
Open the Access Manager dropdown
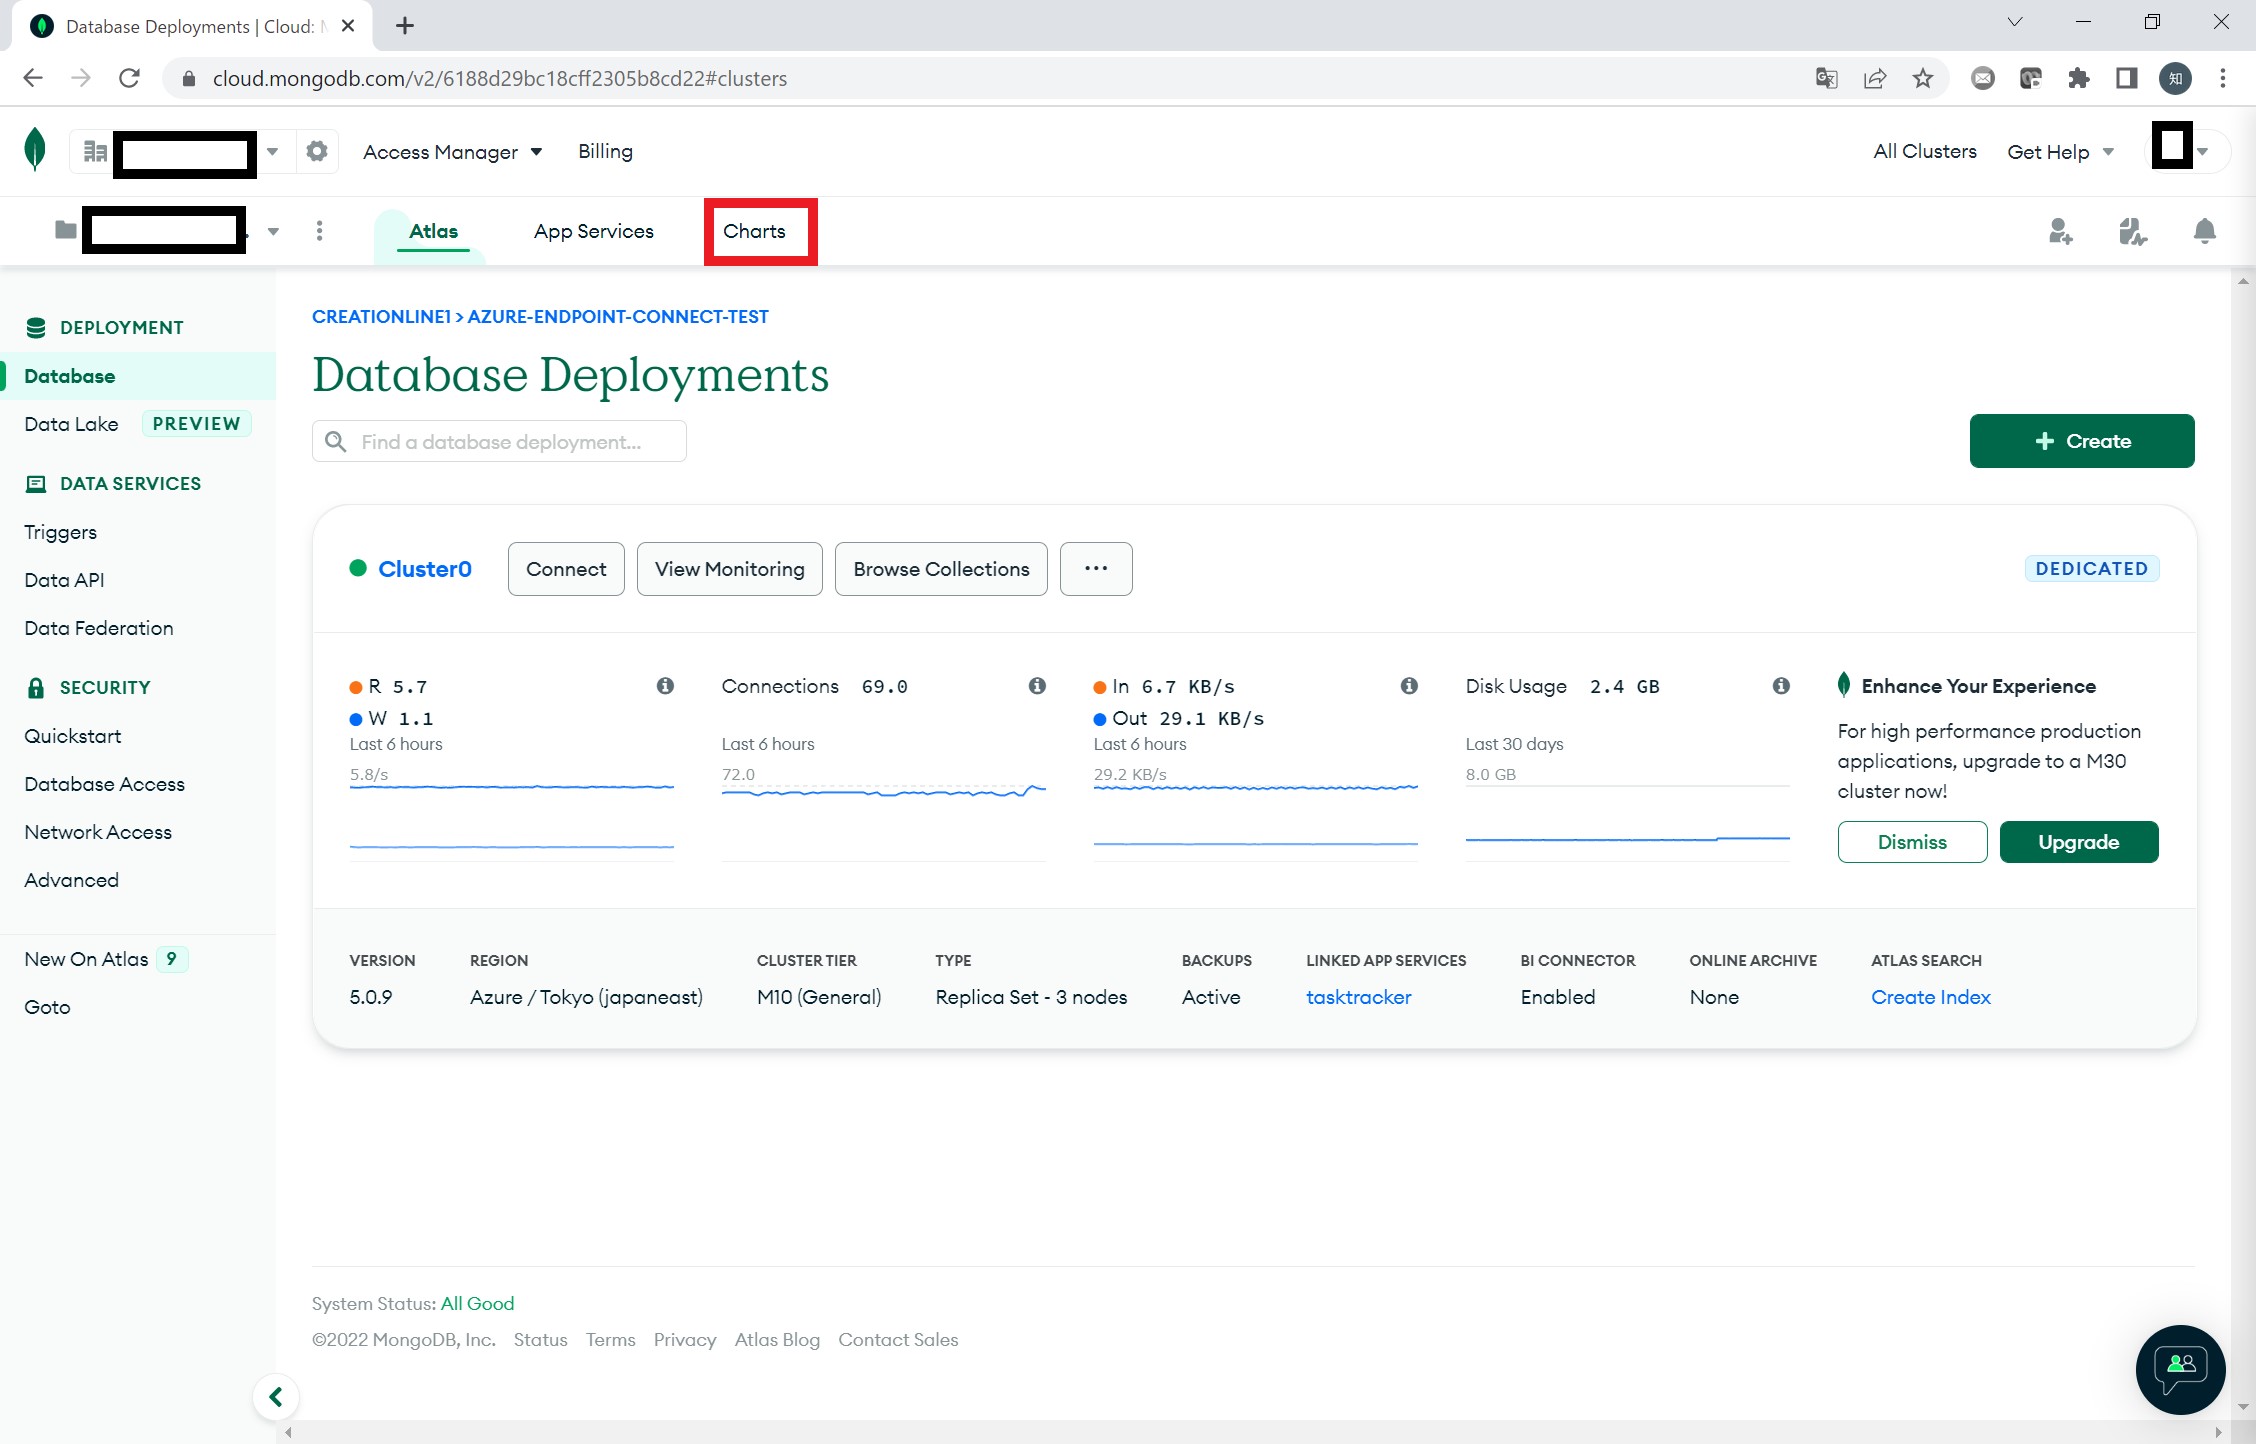pos(452,152)
